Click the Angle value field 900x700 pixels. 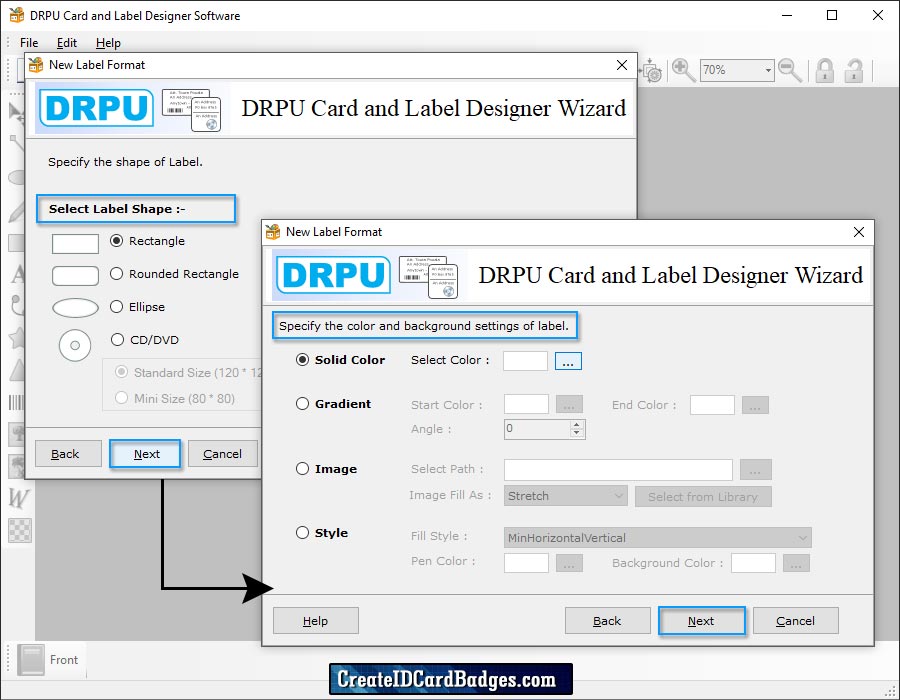click(537, 429)
